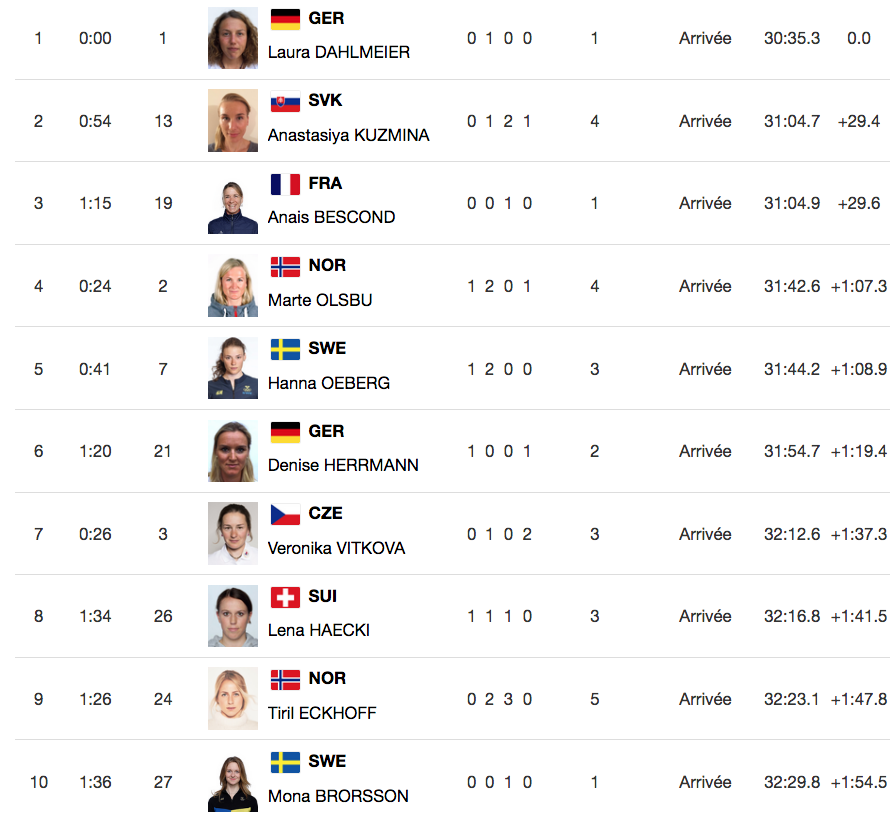Image resolution: width=890 pixels, height=822 pixels.
Task: Open Laura DAHLMEIER's profile photo
Action: (233, 38)
